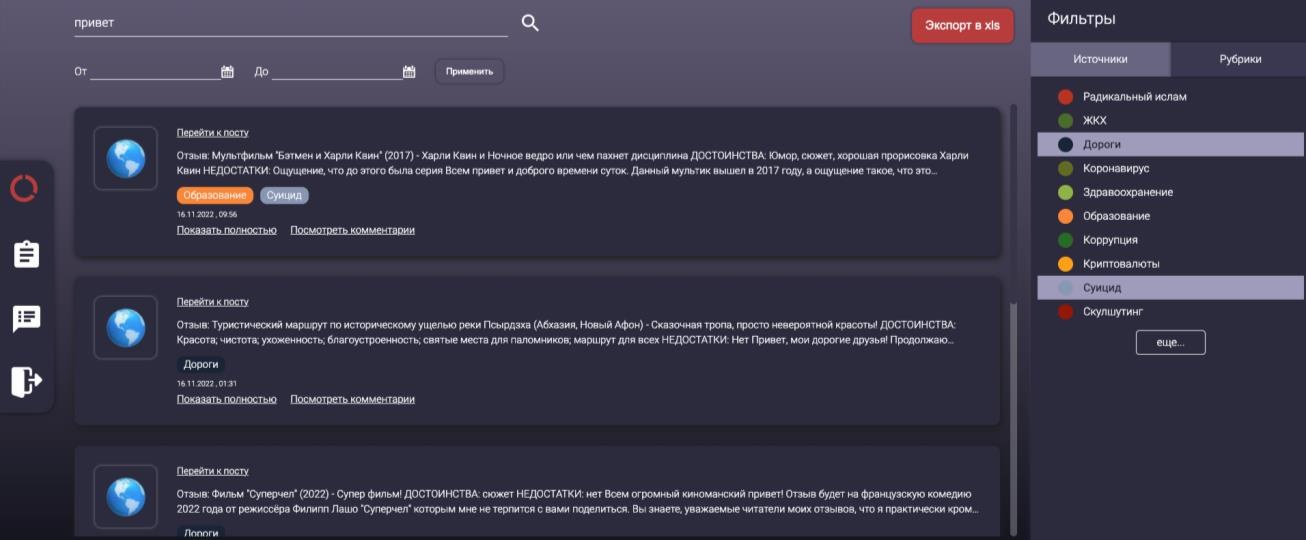Click Посмотреть комментарии on the Batman post
The width and height of the screenshot is (1306, 540).
pyautogui.click(x=353, y=230)
